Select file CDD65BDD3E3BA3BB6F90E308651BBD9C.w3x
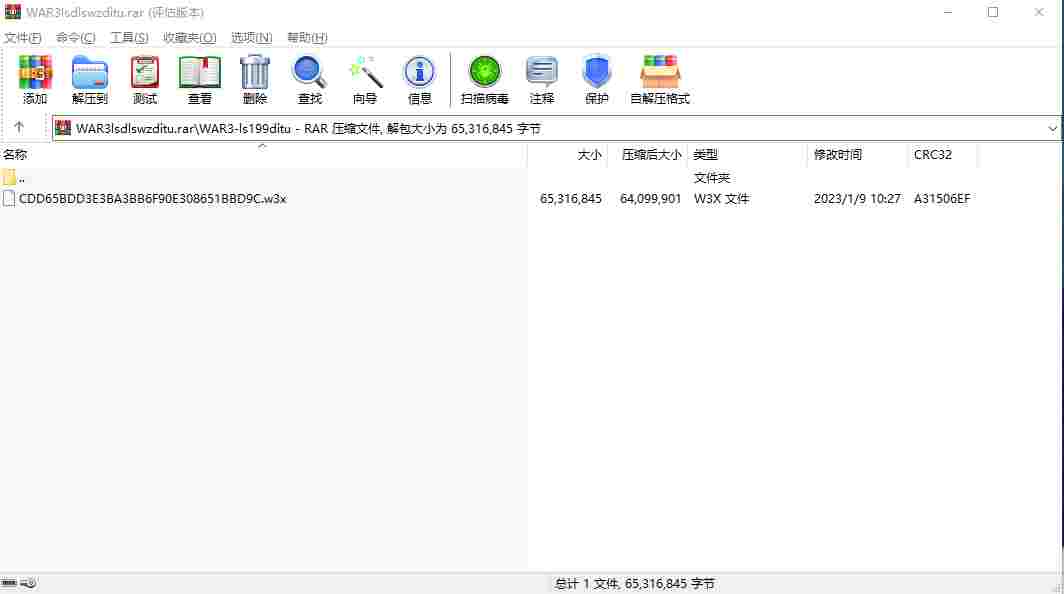 pos(153,198)
